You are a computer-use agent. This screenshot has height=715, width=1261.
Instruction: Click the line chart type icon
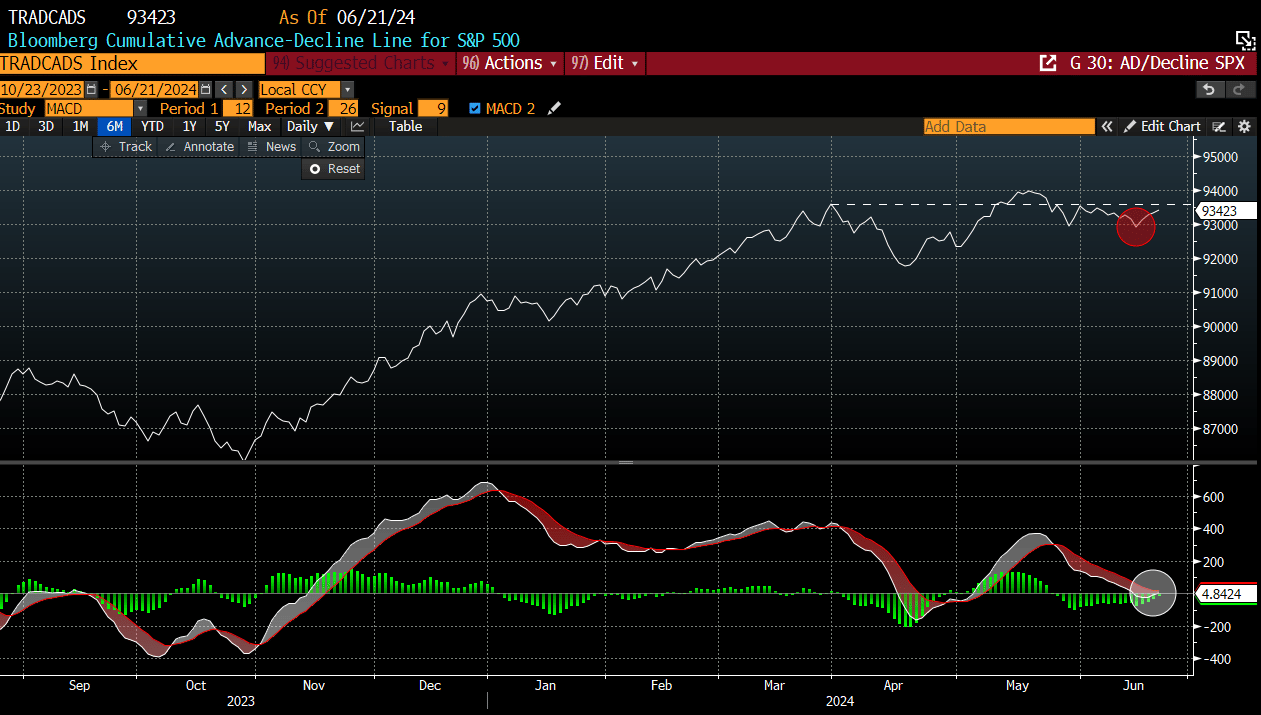coord(357,127)
